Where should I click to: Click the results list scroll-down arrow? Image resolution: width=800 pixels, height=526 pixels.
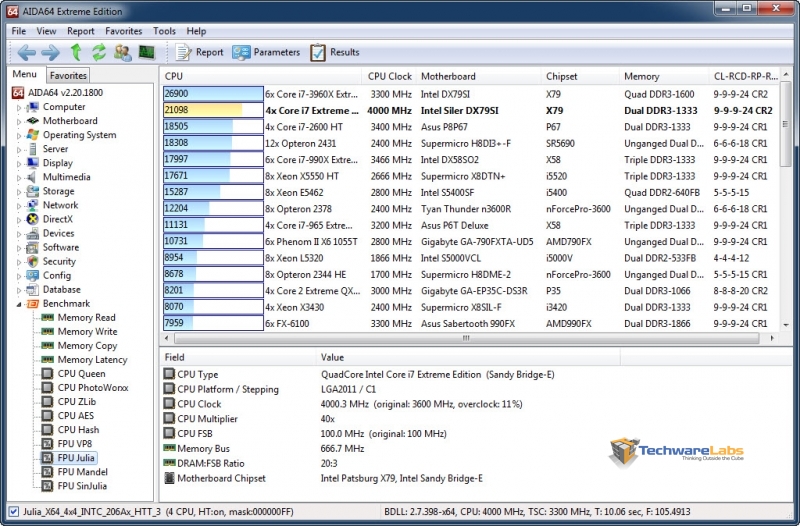coord(786,325)
